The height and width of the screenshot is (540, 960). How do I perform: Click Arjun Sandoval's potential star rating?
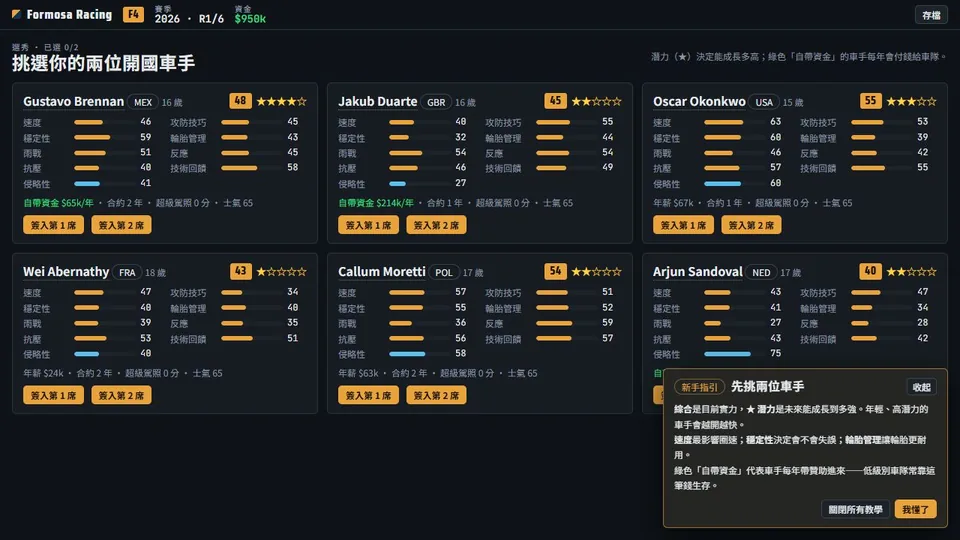click(x=911, y=271)
